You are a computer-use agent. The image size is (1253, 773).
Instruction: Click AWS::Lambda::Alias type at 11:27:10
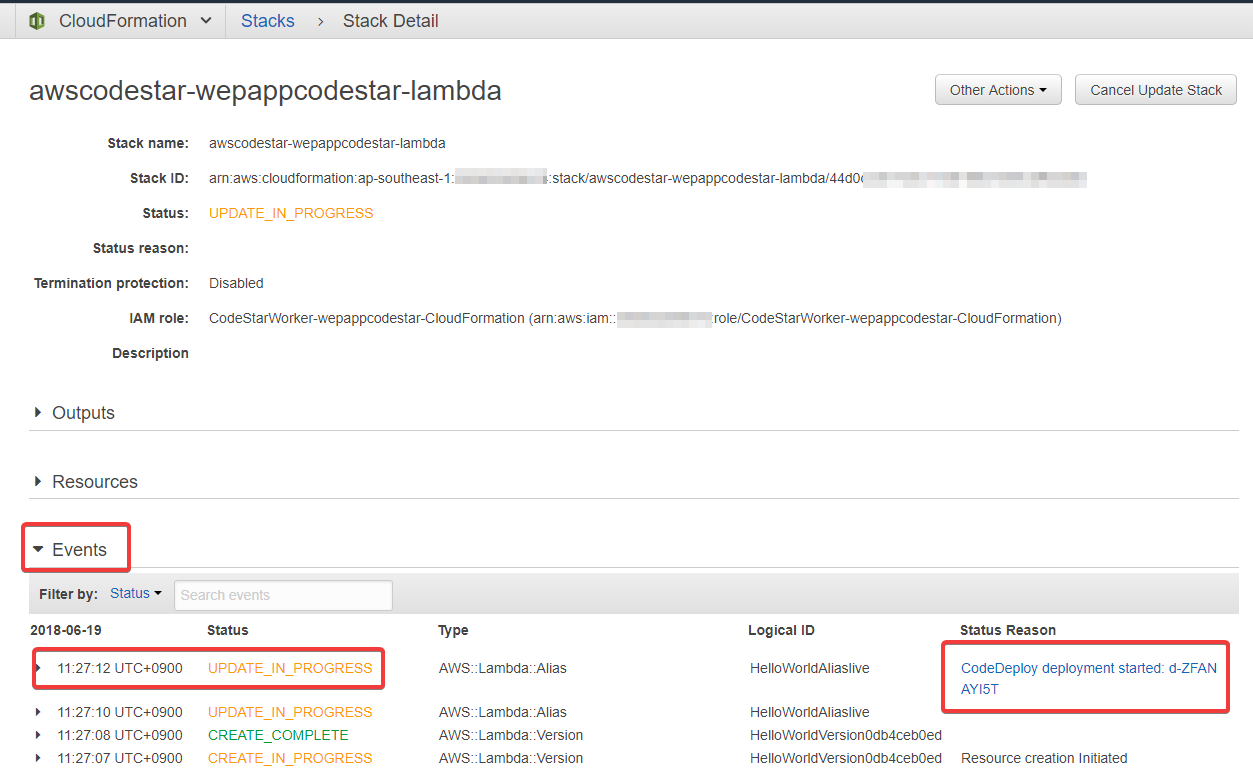pyautogui.click(x=503, y=712)
